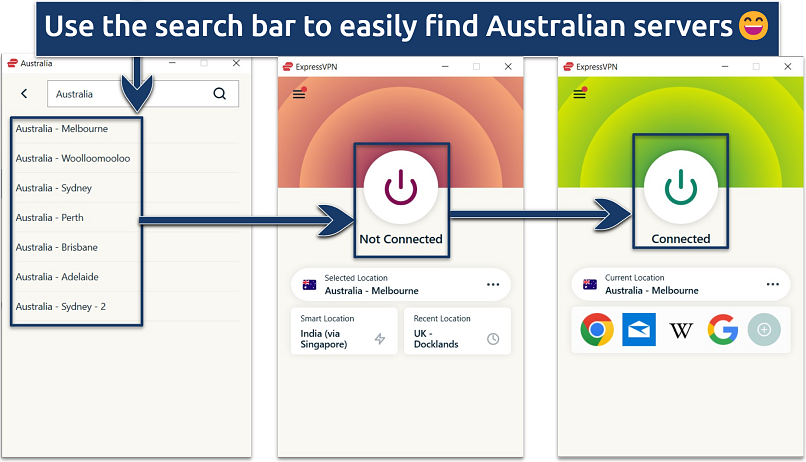Viewport: 806px width, 462px height.
Task: Focus the Australia search input field
Action: 142,94
